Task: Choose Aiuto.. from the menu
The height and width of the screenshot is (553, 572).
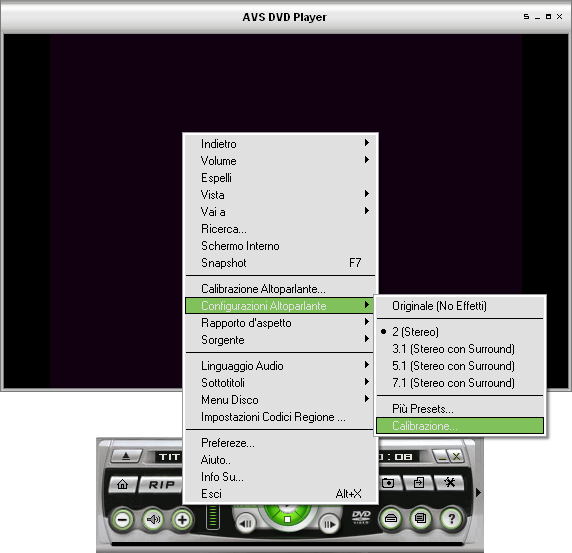Action: (280, 460)
